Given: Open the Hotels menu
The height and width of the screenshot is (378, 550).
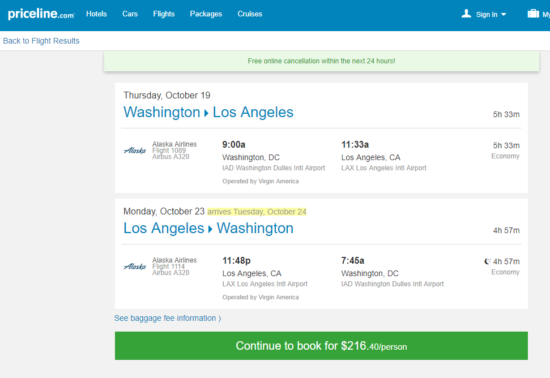Looking at the screenshot, I should [x=96, y=14].
